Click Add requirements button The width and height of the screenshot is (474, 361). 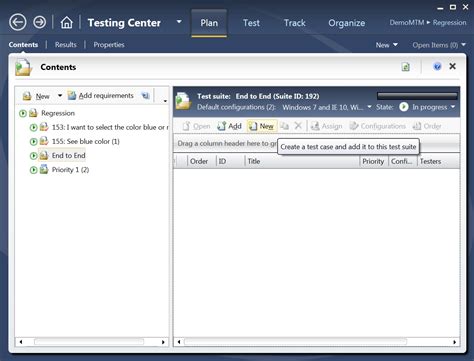pos(100,96)
